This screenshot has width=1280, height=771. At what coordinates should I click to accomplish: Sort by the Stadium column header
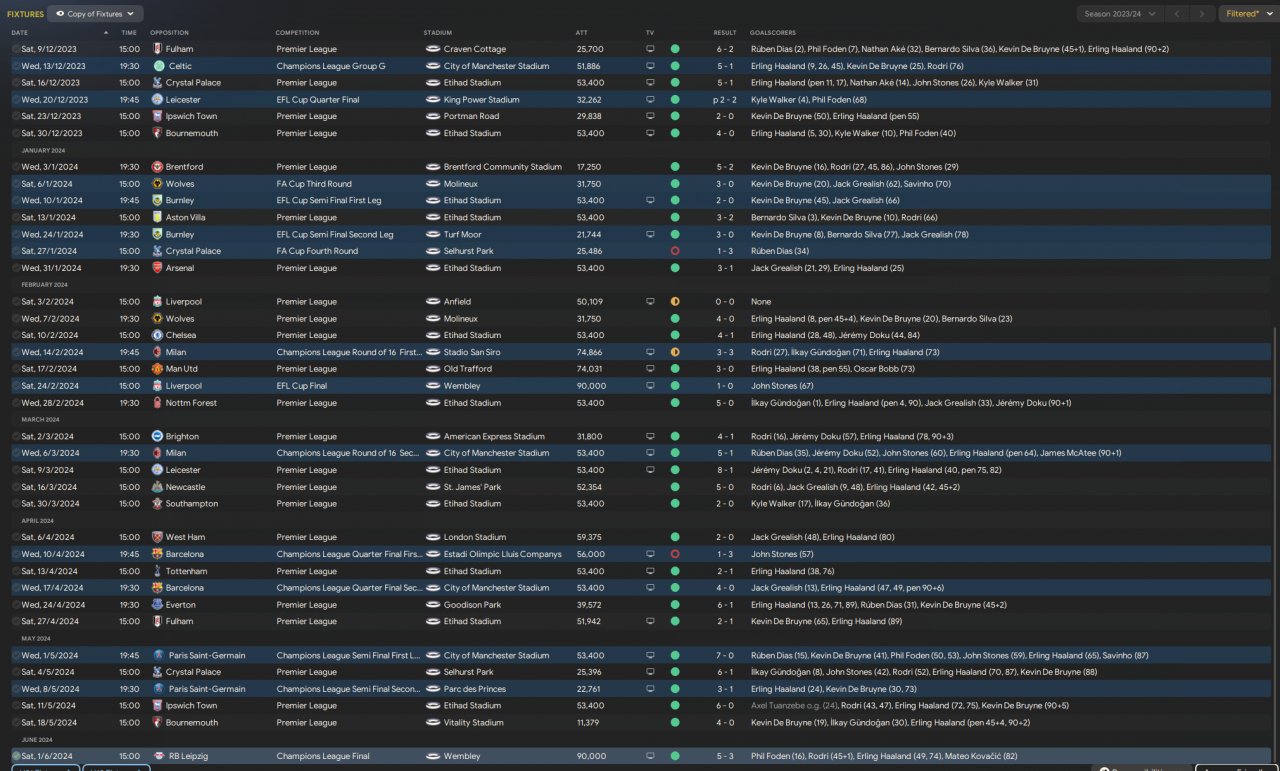[438, 33]
